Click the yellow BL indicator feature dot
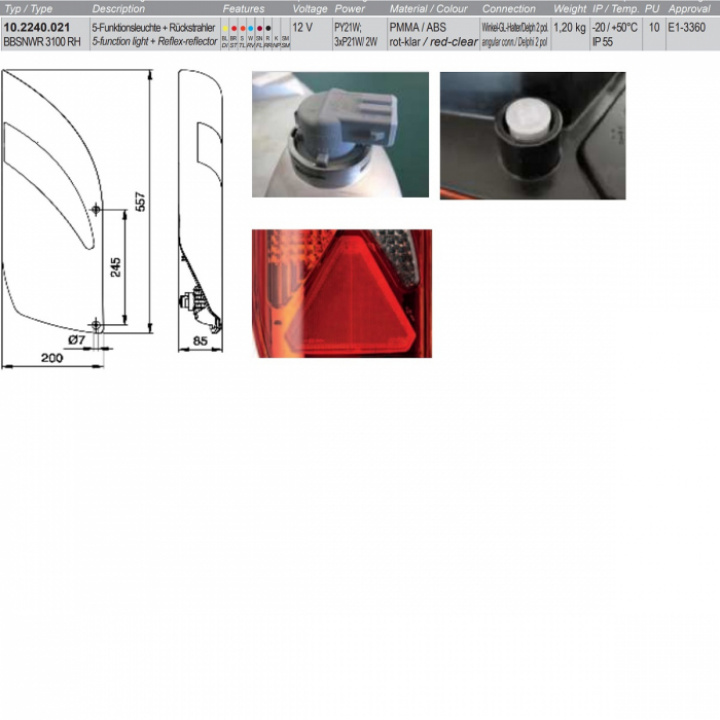Screen dimensions: 720x720 pyautogui.click(x=225, y=30)
